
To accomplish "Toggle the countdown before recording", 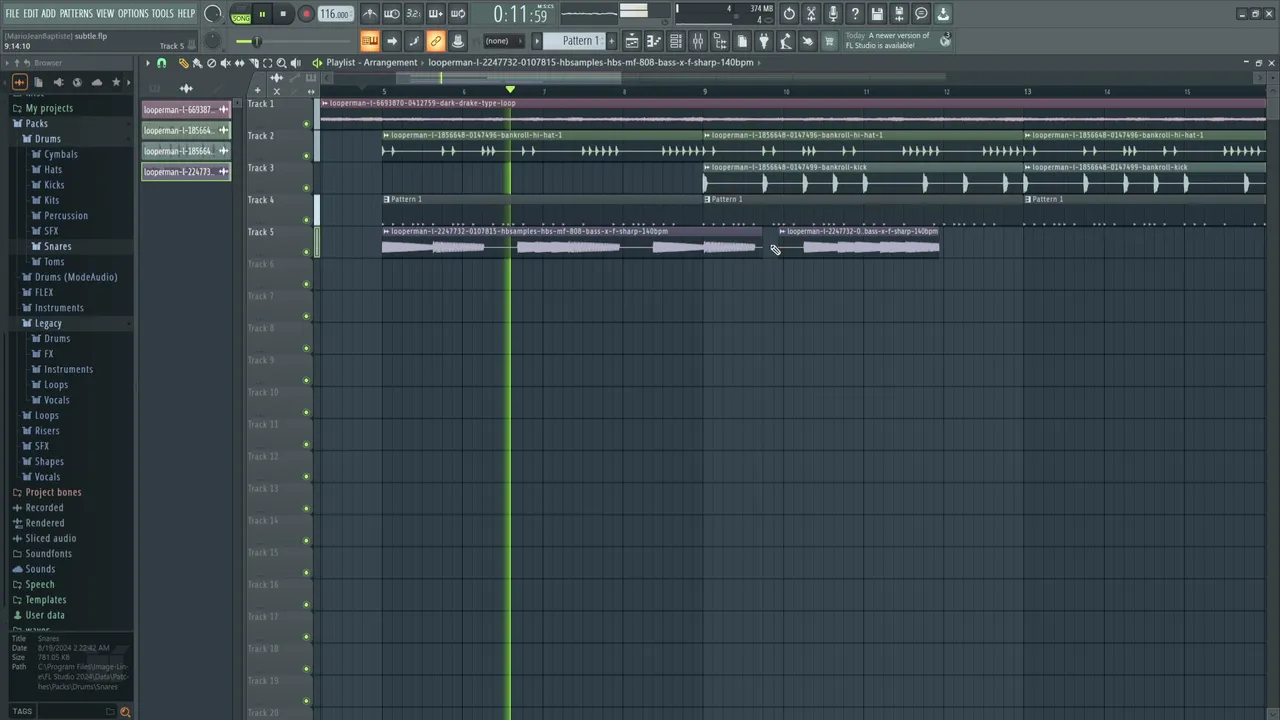I will pos(413,14).
